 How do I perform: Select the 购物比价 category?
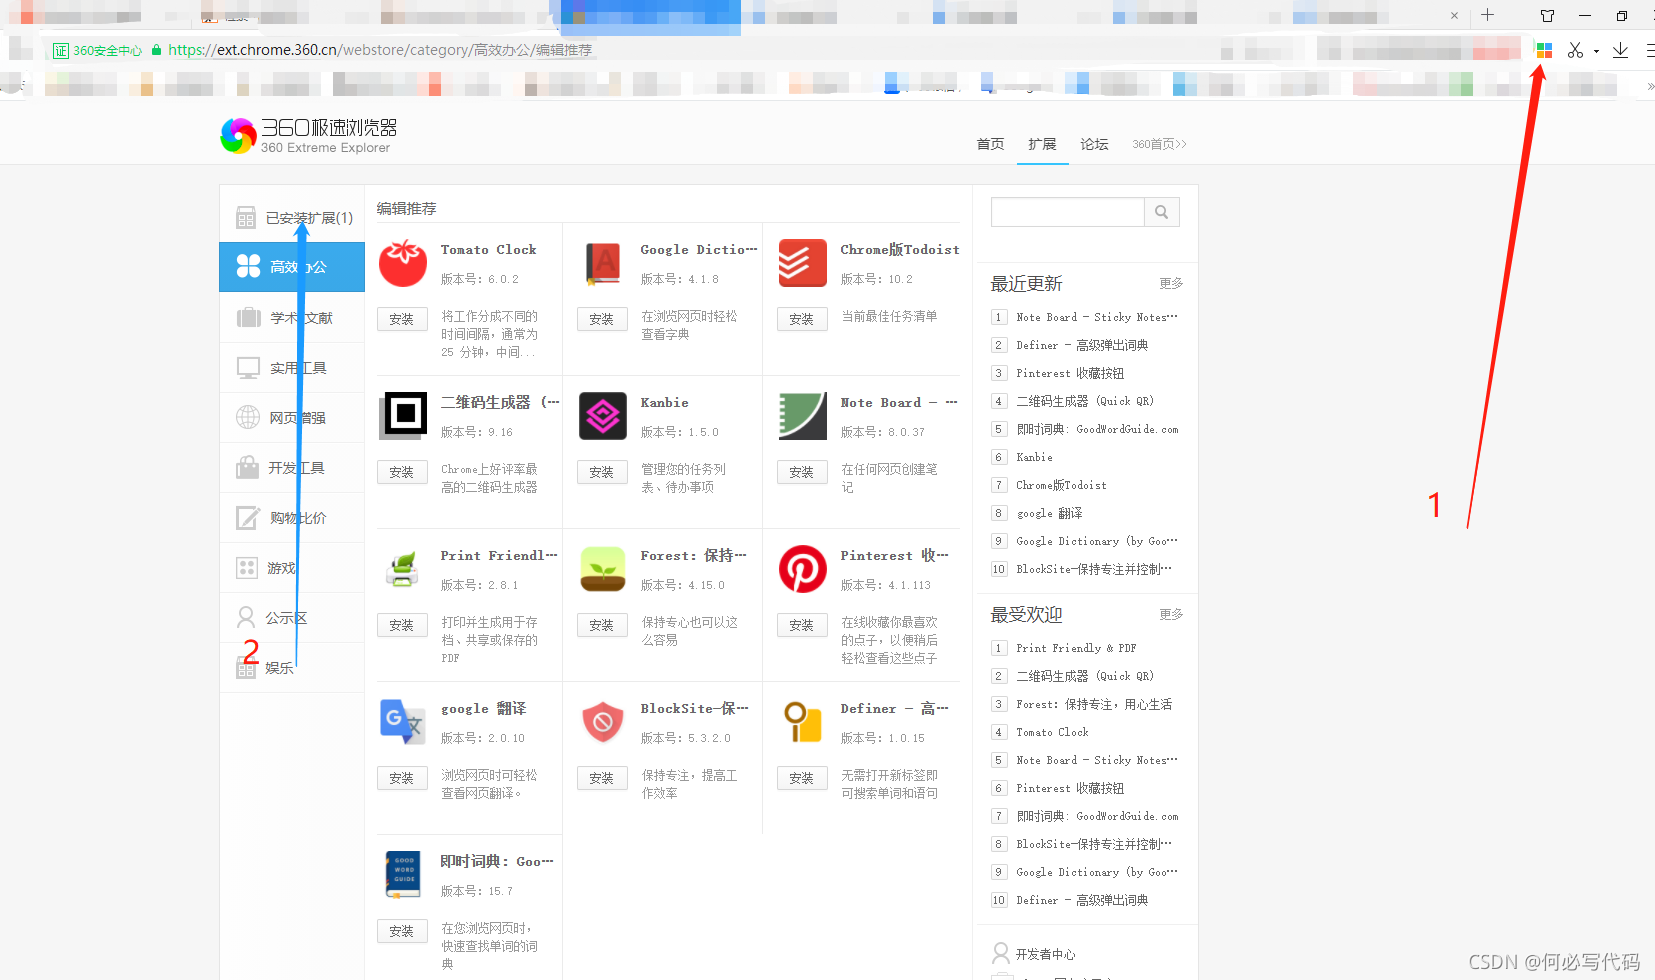292,518
